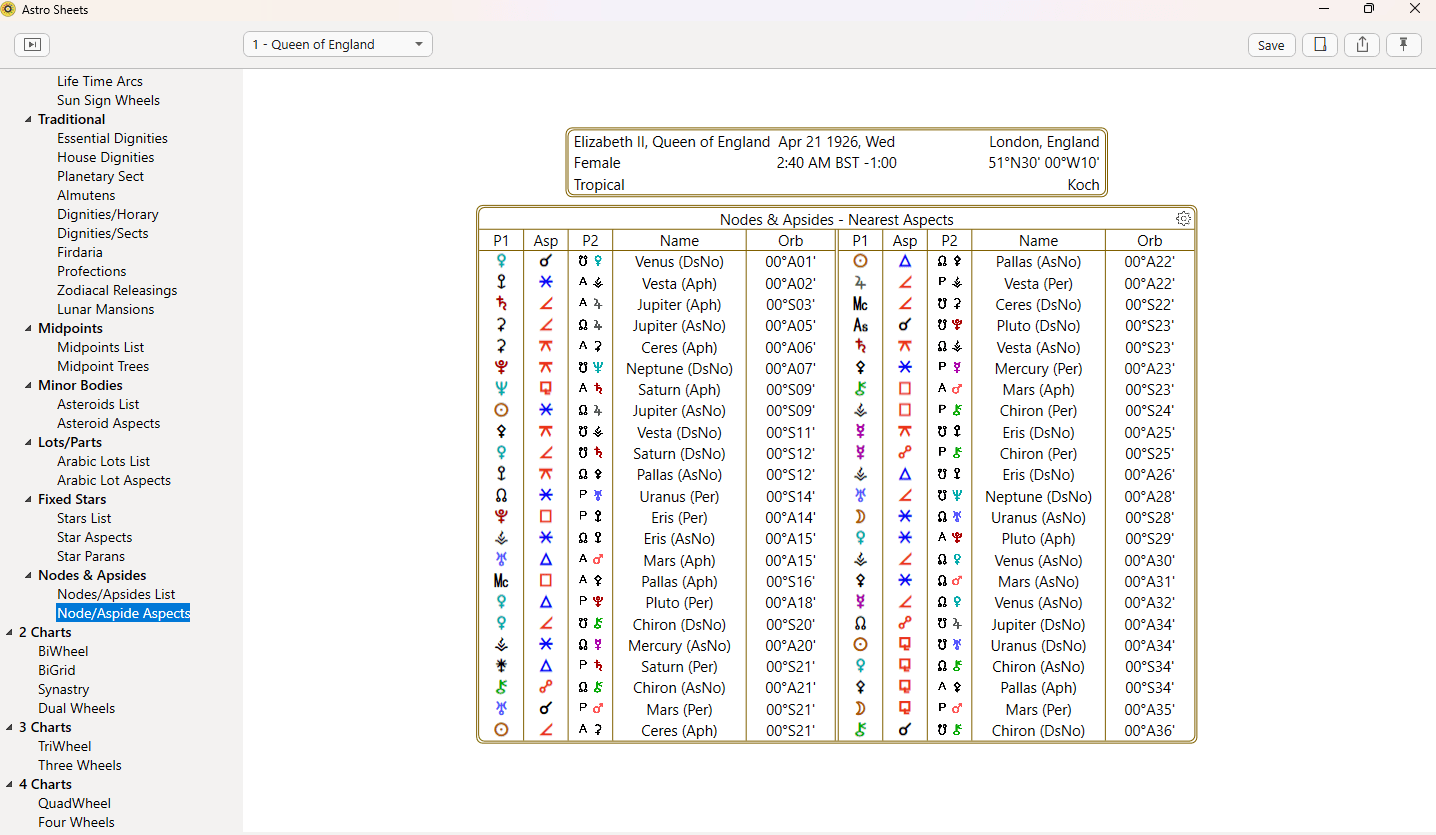Click the Jupiter glyph in Vesta (Per) row

860,283
